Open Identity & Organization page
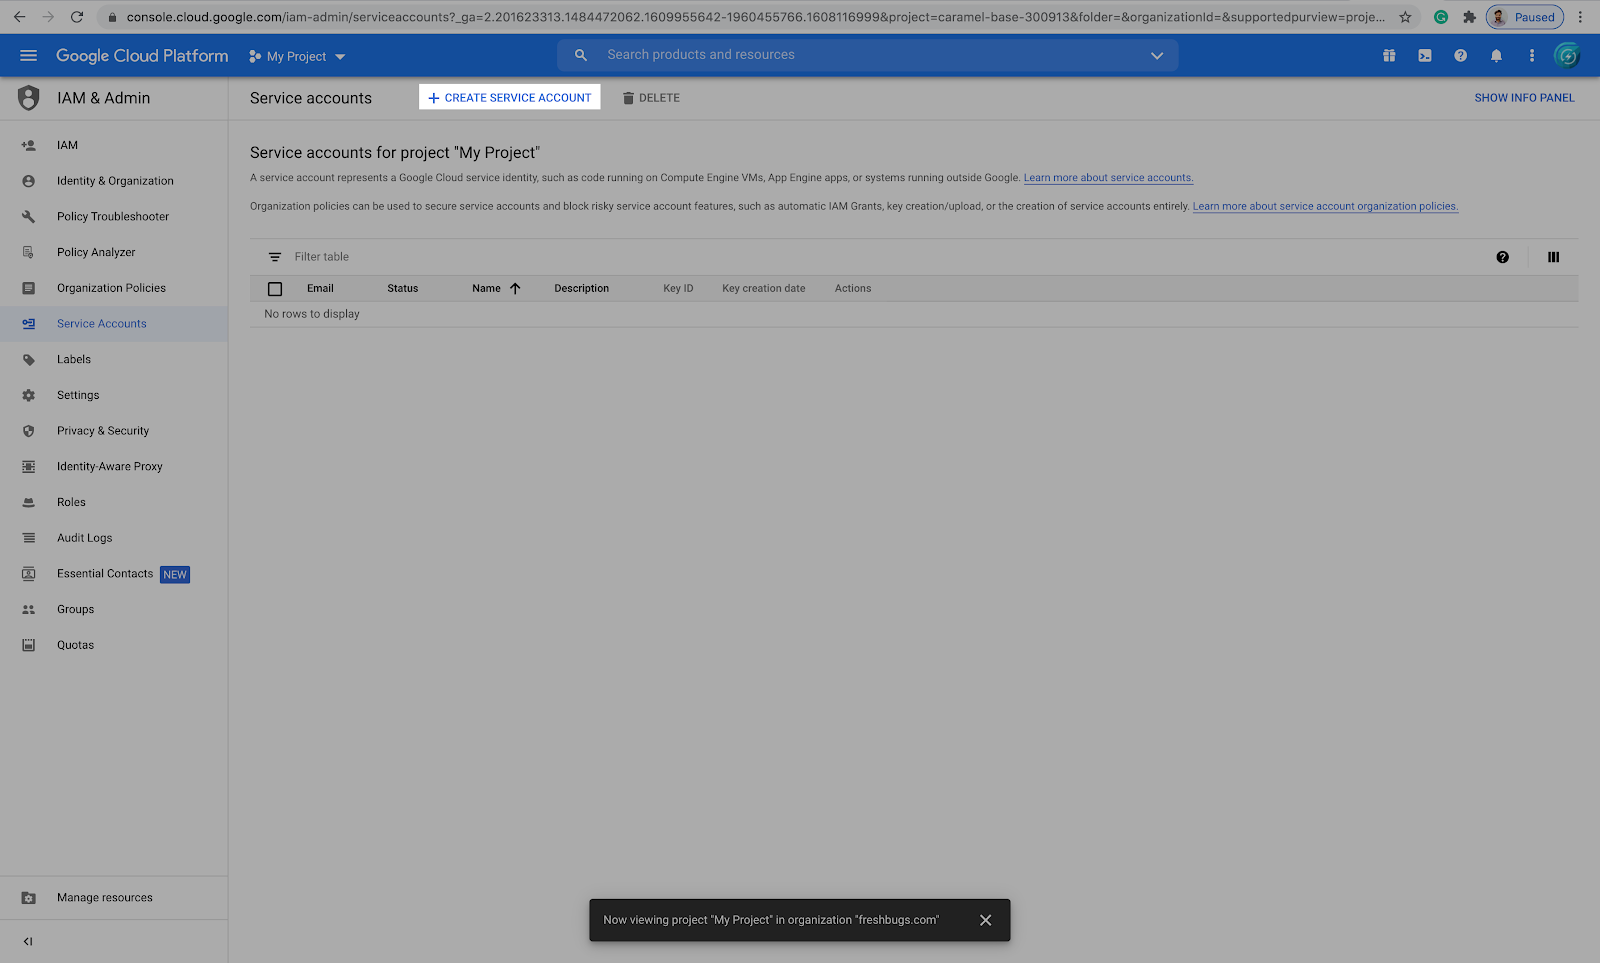The width and height of the screenshot is (1600, 963). (x=115, y=181)
